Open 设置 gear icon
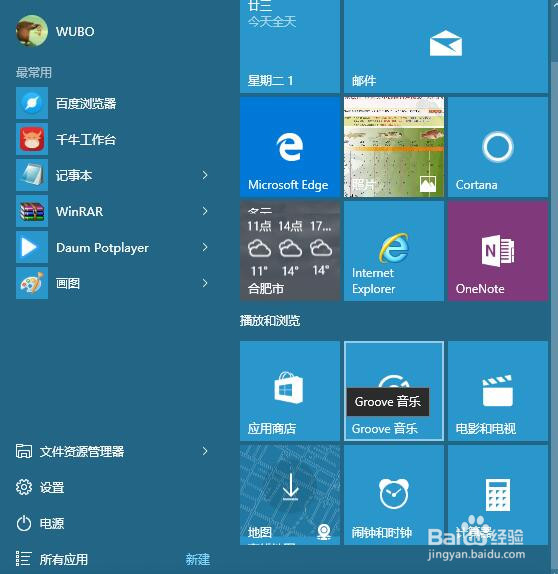Viewport: 558px width, 574px height. [x=24, y=487]
